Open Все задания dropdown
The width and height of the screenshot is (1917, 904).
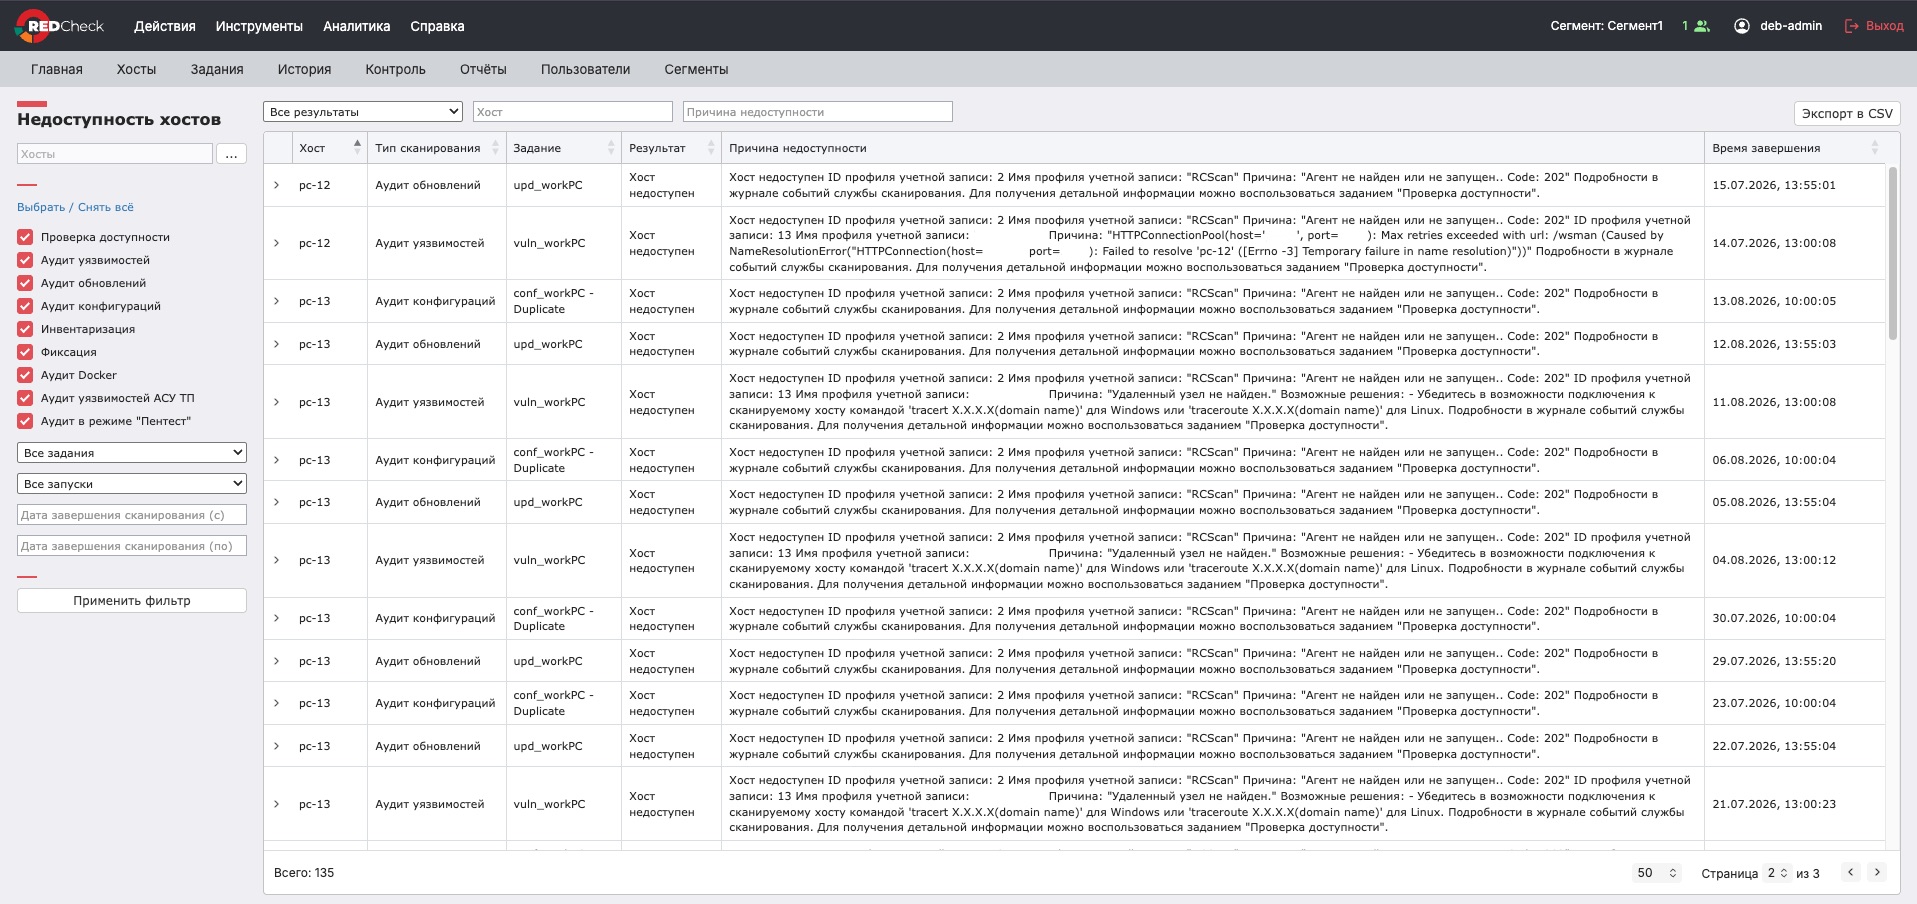[x=132, y=453]
